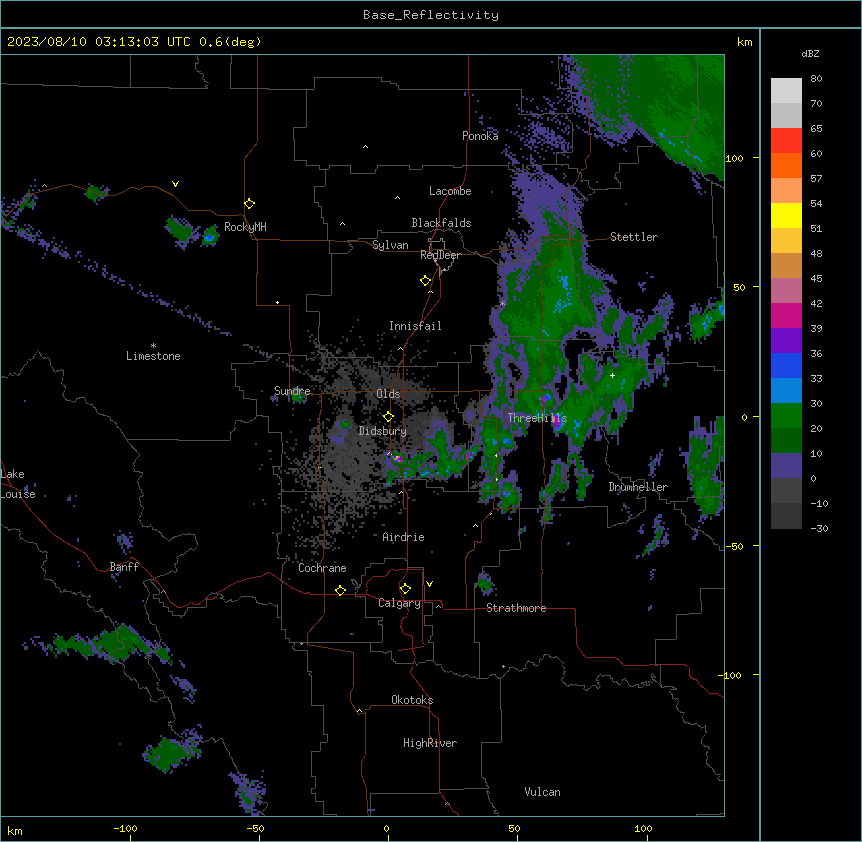Click the Vulcan label
Image resolution: width=862 pixels, height=842 pixels.
click(543, 792)
